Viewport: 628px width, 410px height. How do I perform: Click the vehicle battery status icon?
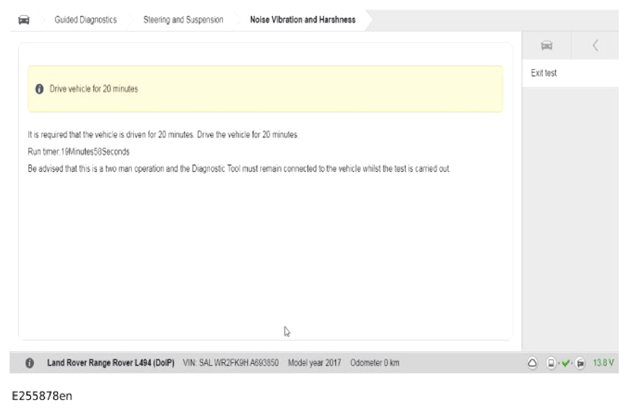(580, 363)
